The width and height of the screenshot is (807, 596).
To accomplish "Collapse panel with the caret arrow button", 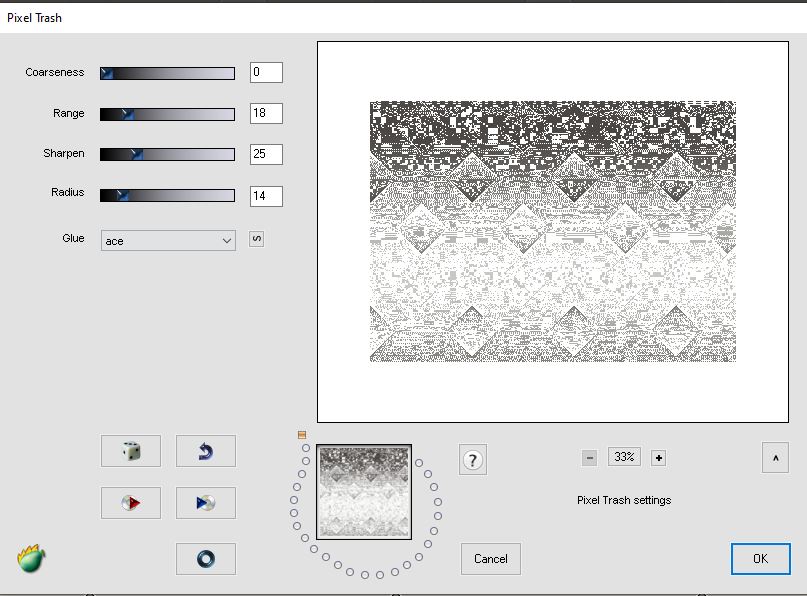I will 775,458.
